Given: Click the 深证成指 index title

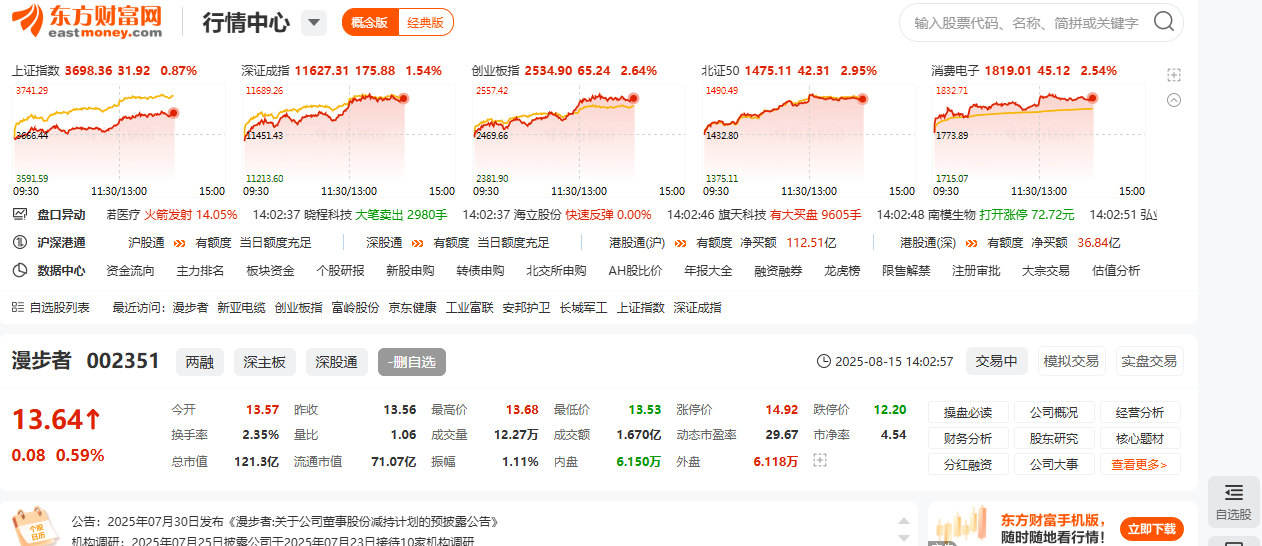Looking at the screenshot, I should [x=265, y=71].
